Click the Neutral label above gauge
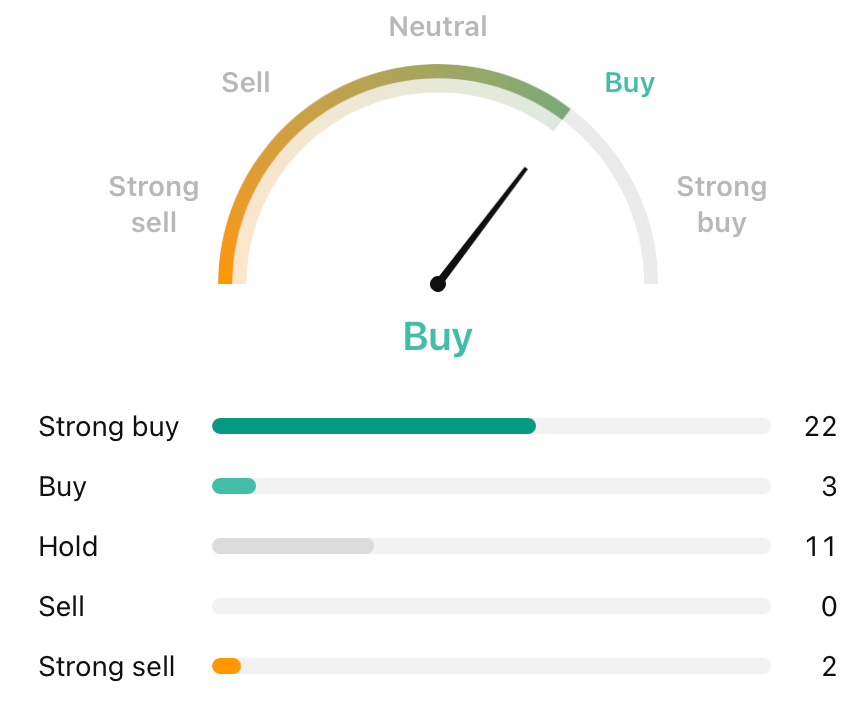 (x=437, y=27)
